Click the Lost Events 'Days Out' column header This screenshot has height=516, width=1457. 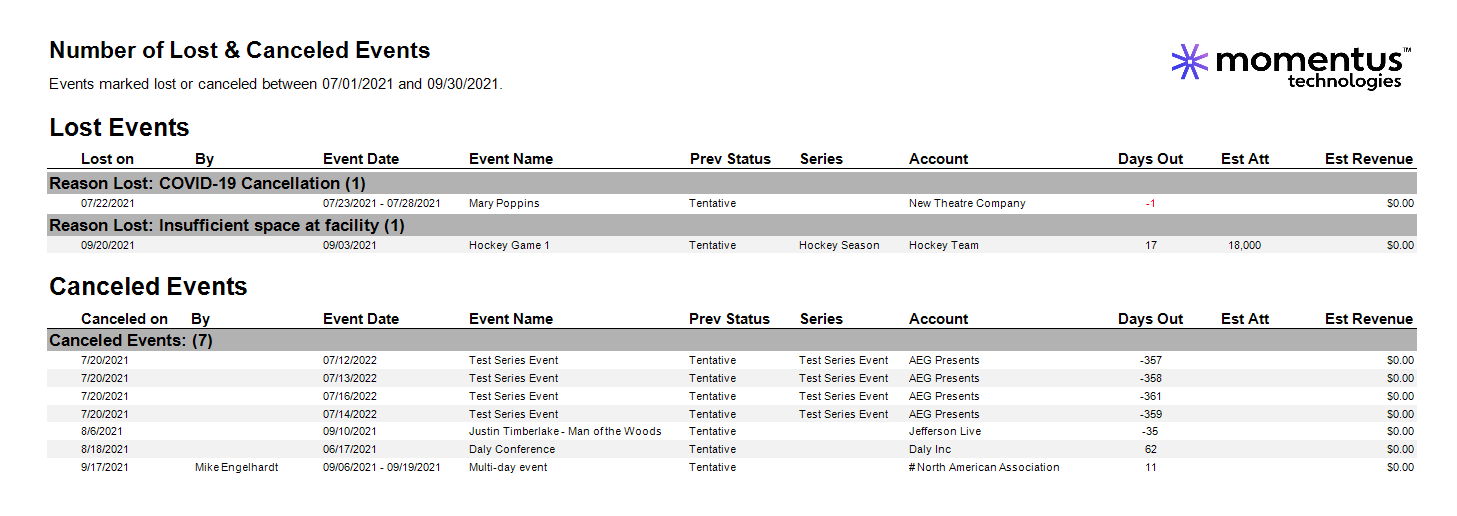click(1150, 159)
